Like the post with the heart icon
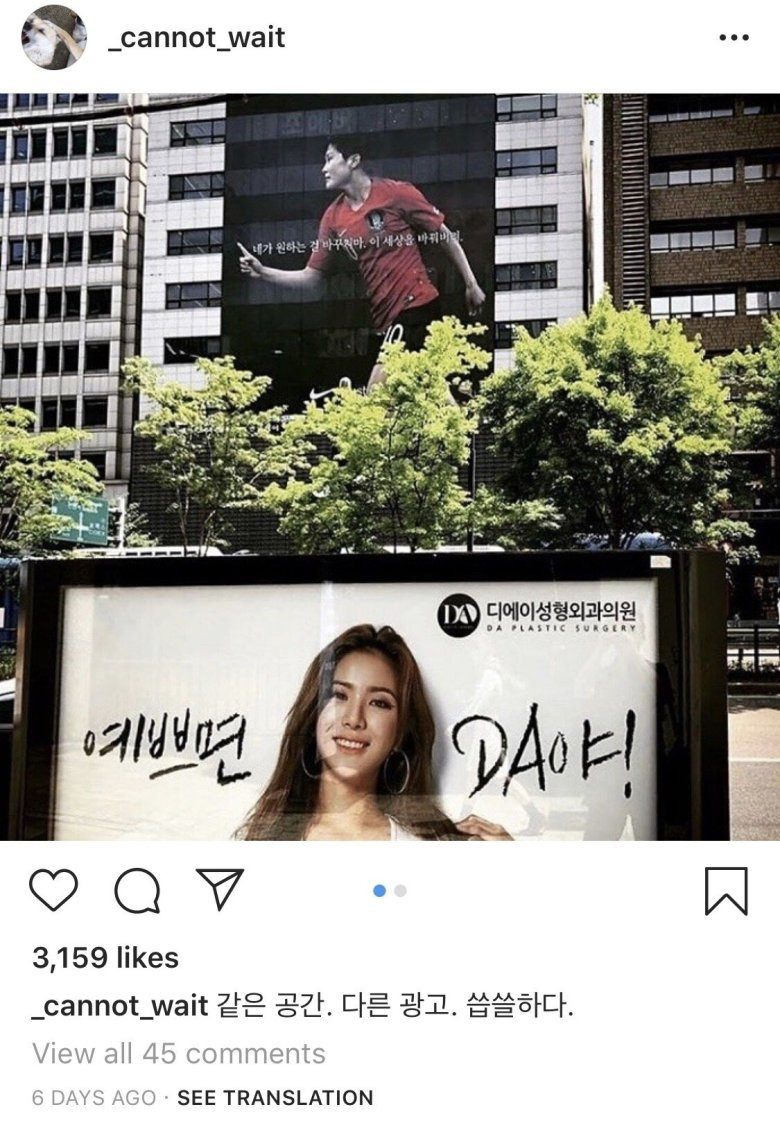This screenshot has height=1132, width=780. [53, 890]
